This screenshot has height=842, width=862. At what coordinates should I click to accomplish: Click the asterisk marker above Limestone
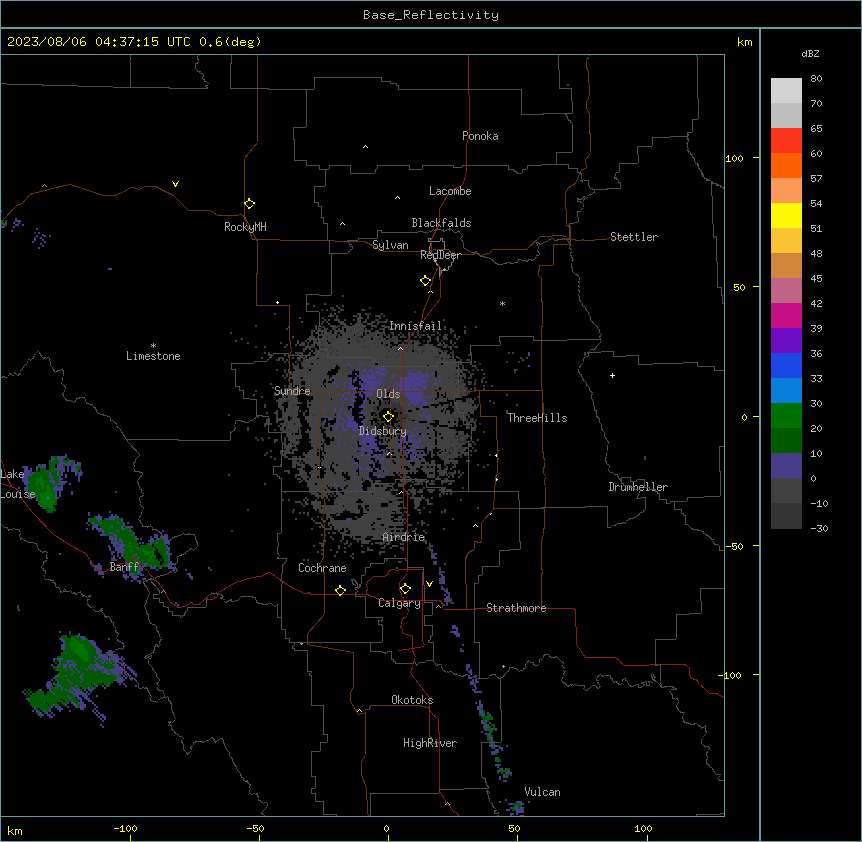(153, 346)
